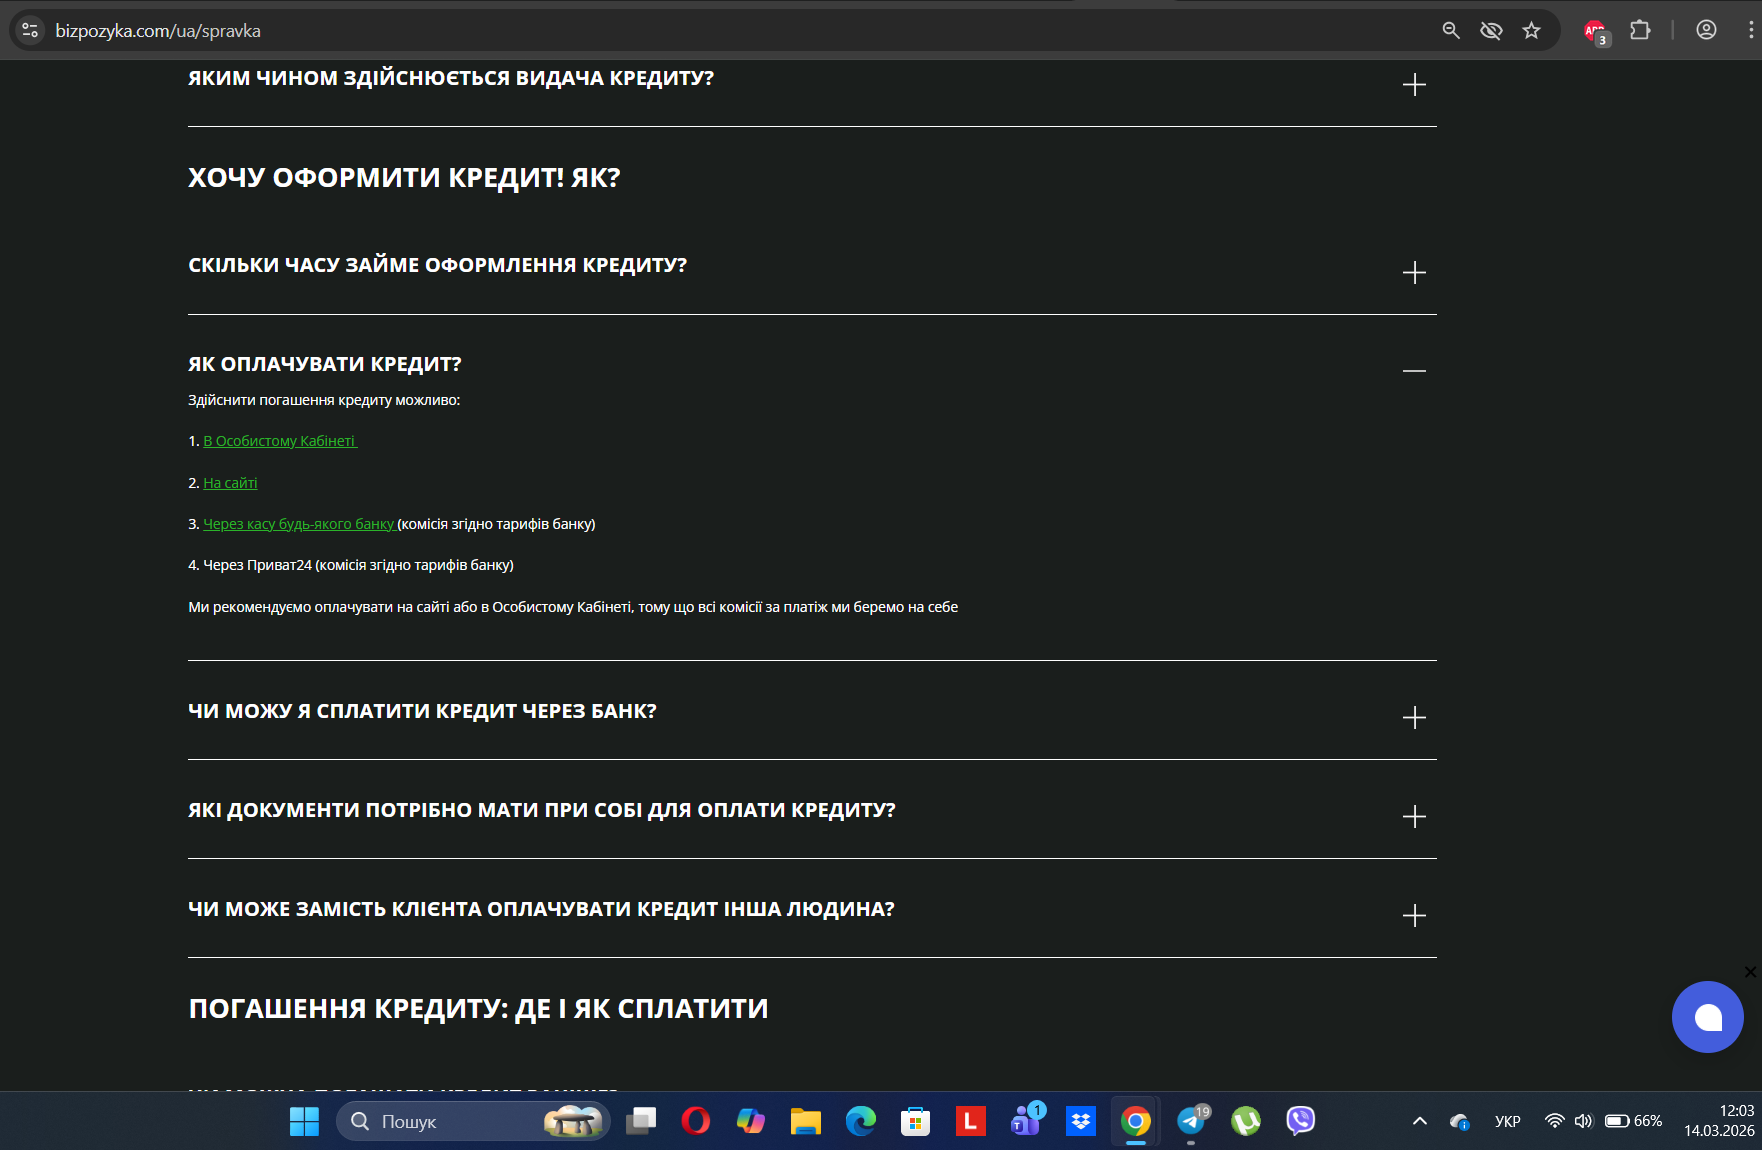1762x1150 pixels.
Task: Open Opera browser from taskbar
Action: 696,1122
